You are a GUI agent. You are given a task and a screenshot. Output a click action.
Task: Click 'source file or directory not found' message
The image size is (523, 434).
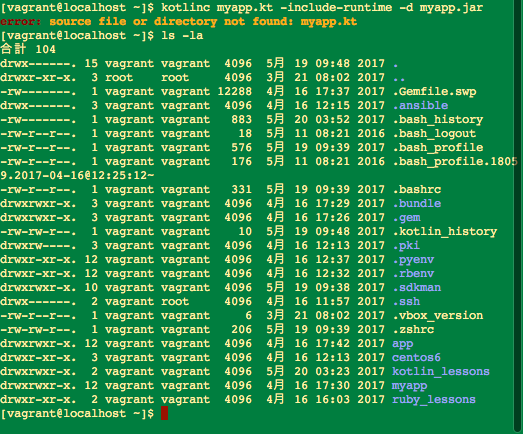coord(171,21)
